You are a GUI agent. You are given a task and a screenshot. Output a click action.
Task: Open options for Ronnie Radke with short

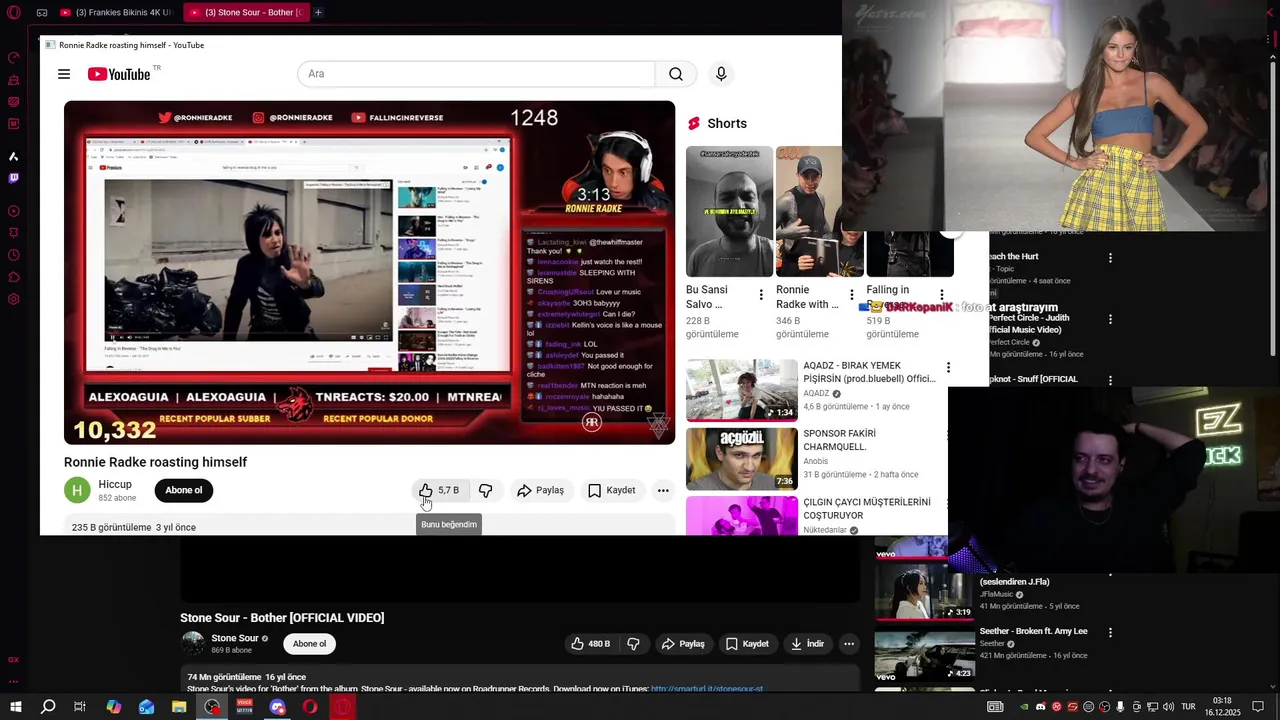click(x=852, y=295)
